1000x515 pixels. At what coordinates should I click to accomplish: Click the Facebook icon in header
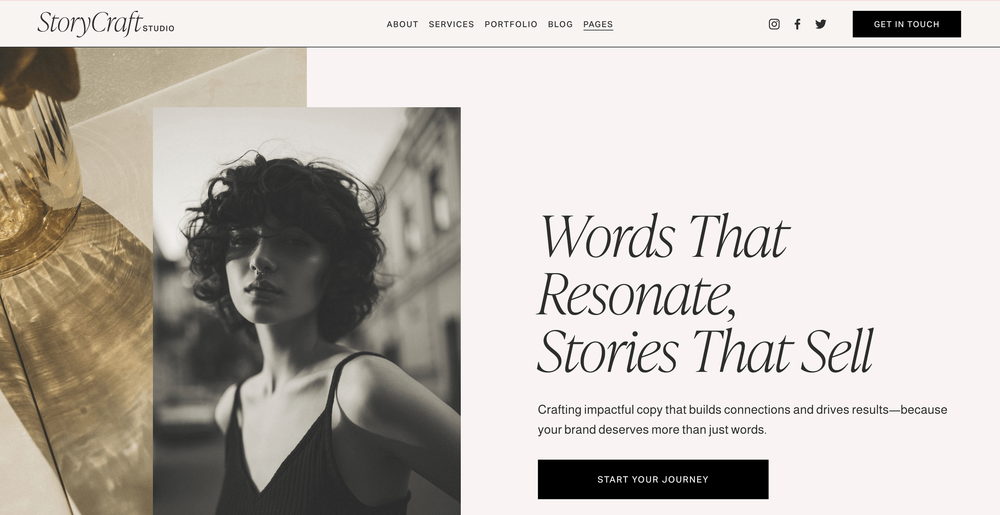click(x=797, y=24)
